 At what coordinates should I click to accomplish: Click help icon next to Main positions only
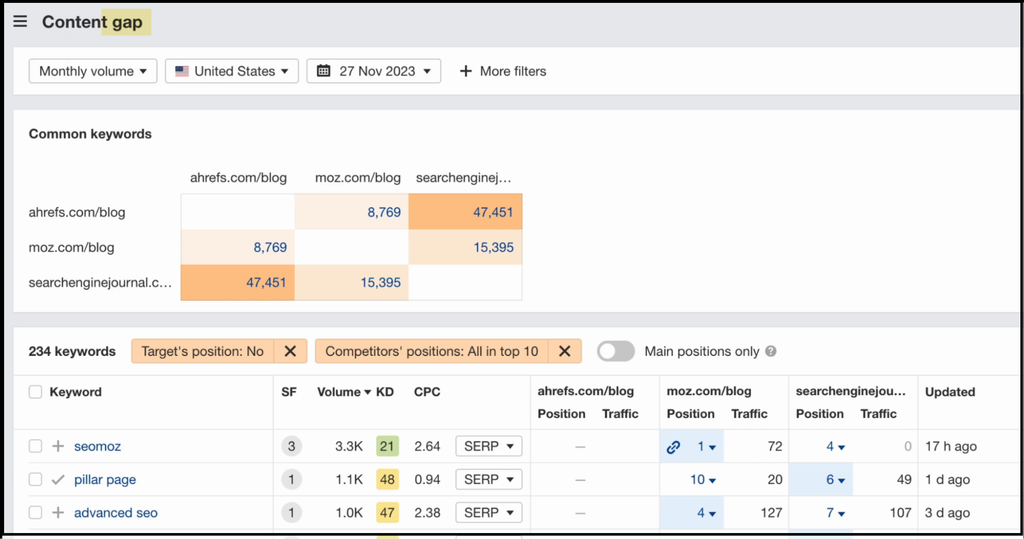(x=771, y=351)
